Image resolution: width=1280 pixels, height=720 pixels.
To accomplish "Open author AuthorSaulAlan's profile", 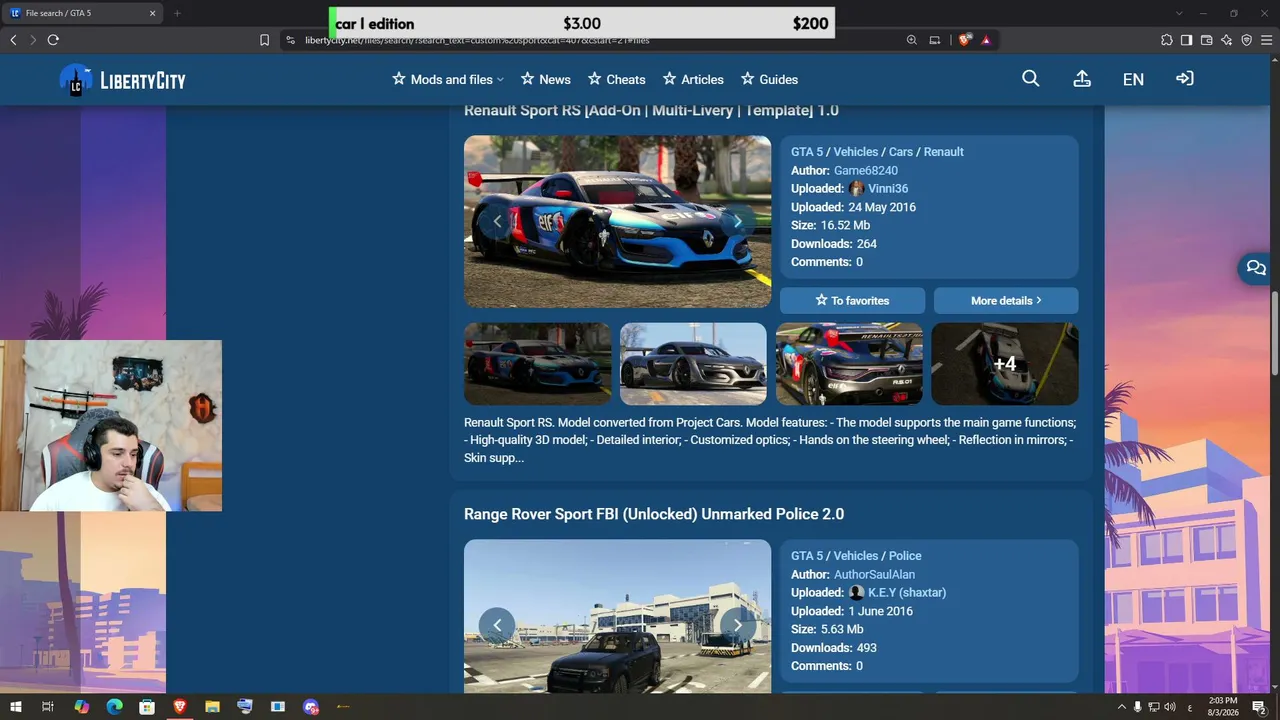I will (x=874, y=574).
